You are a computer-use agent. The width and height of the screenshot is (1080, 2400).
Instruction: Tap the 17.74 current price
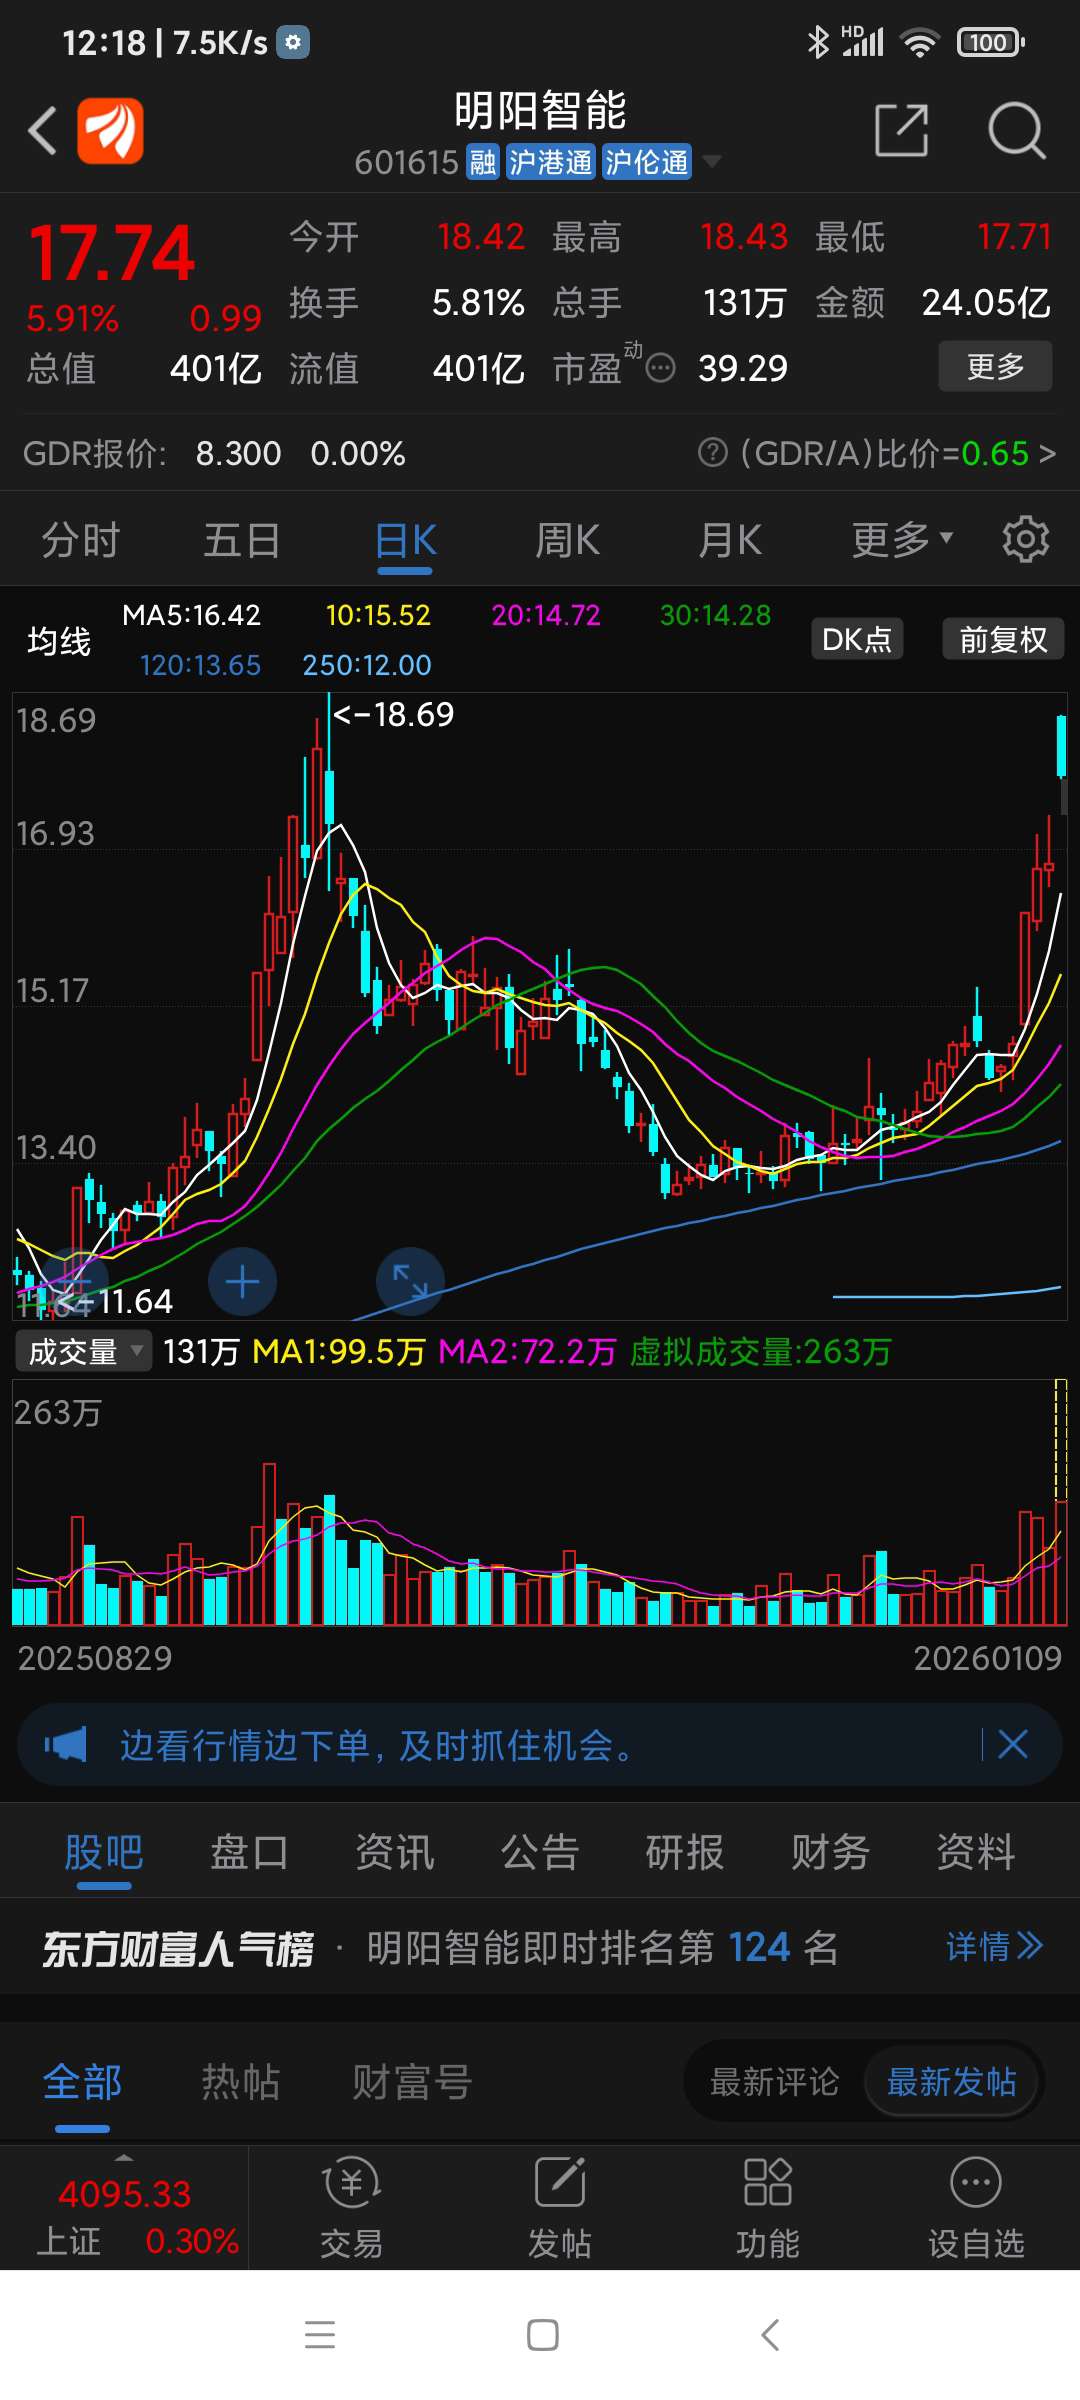point(111,253)
